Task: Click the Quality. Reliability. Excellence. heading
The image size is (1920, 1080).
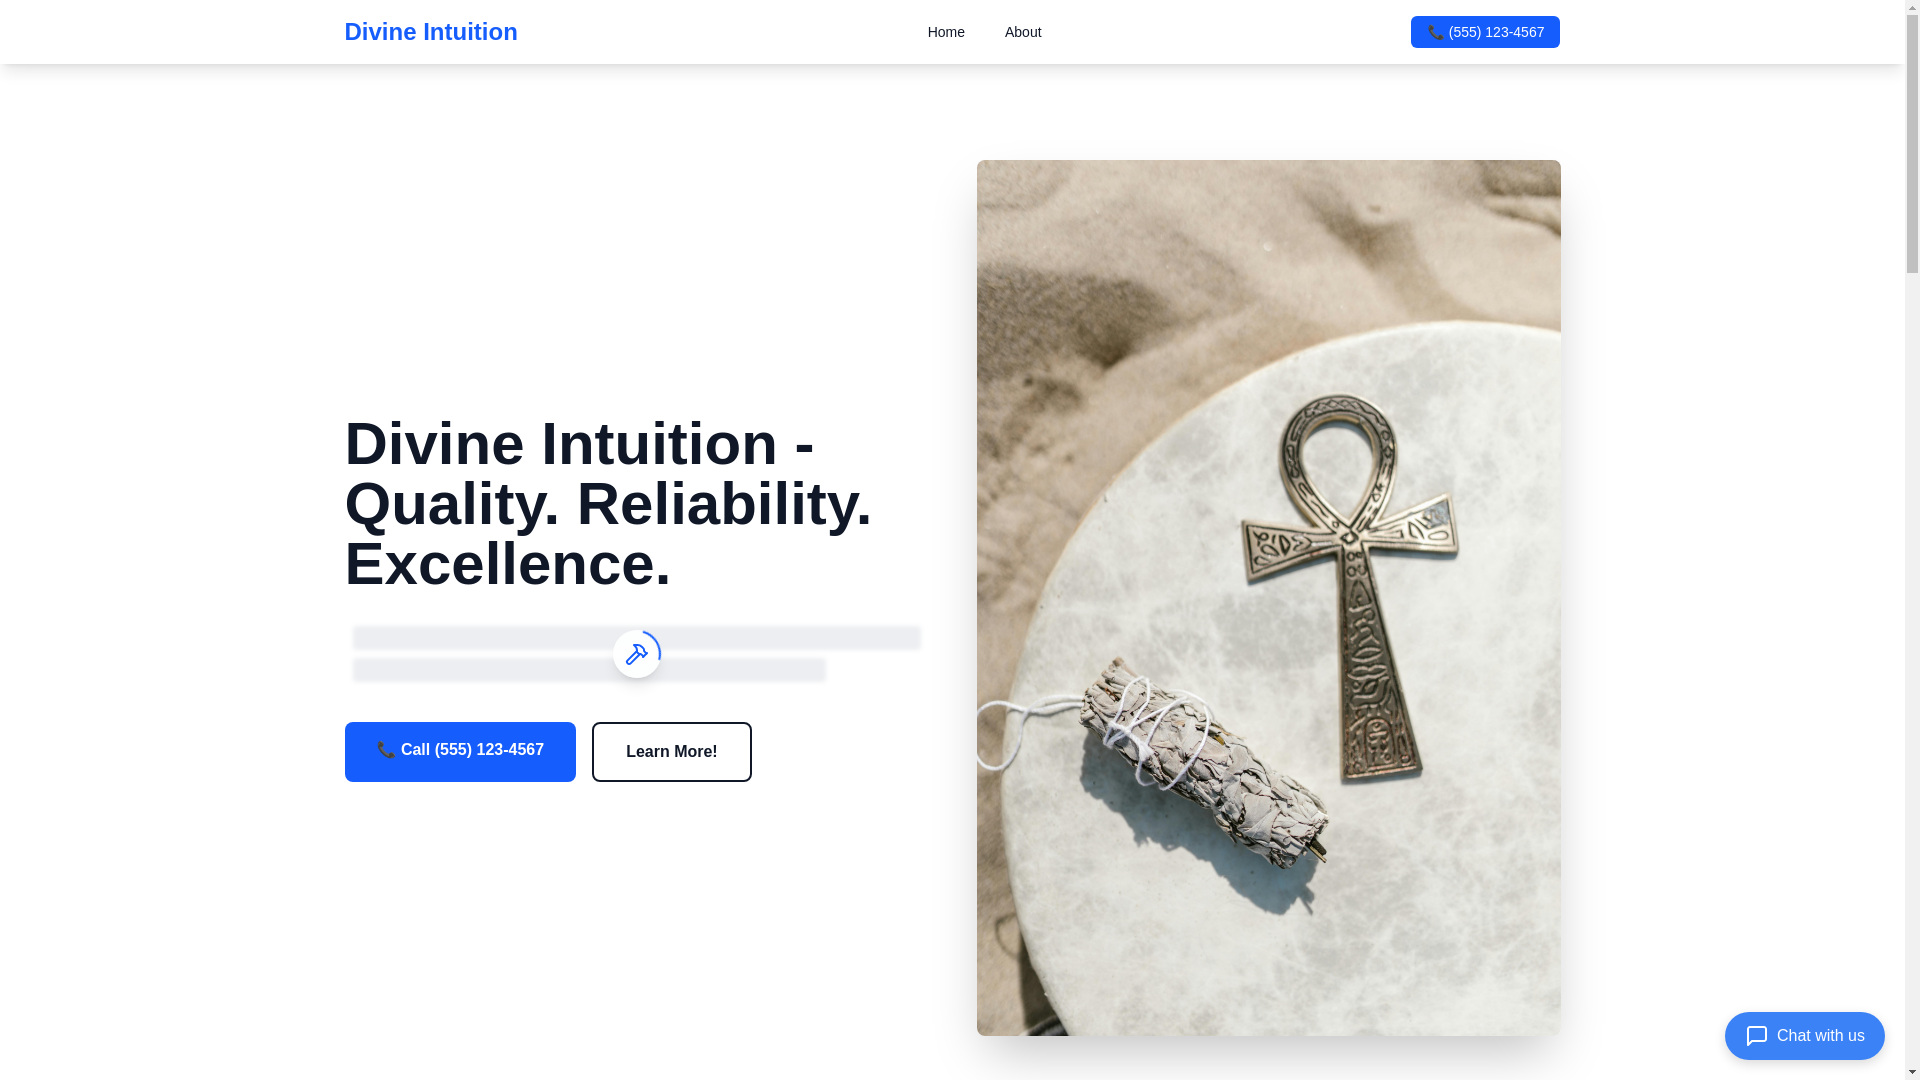Action: [608, 504]
